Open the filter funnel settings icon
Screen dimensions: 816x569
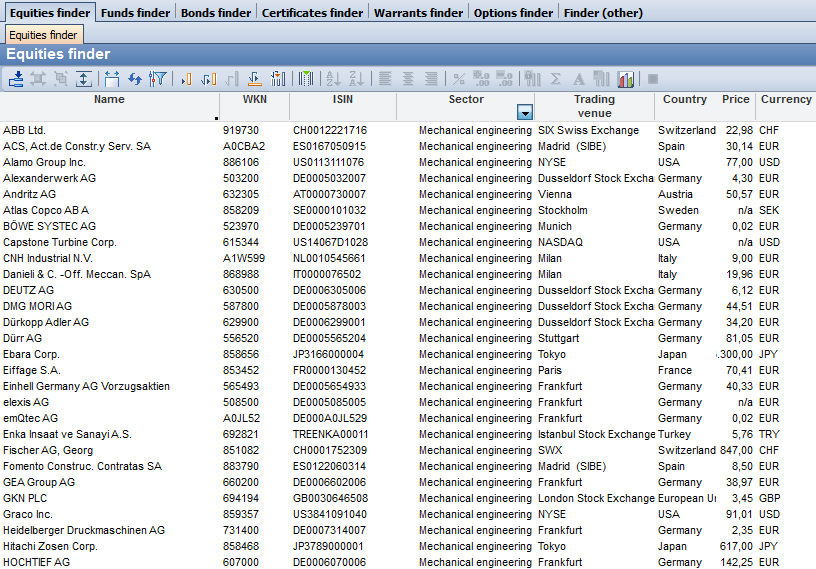157,79
